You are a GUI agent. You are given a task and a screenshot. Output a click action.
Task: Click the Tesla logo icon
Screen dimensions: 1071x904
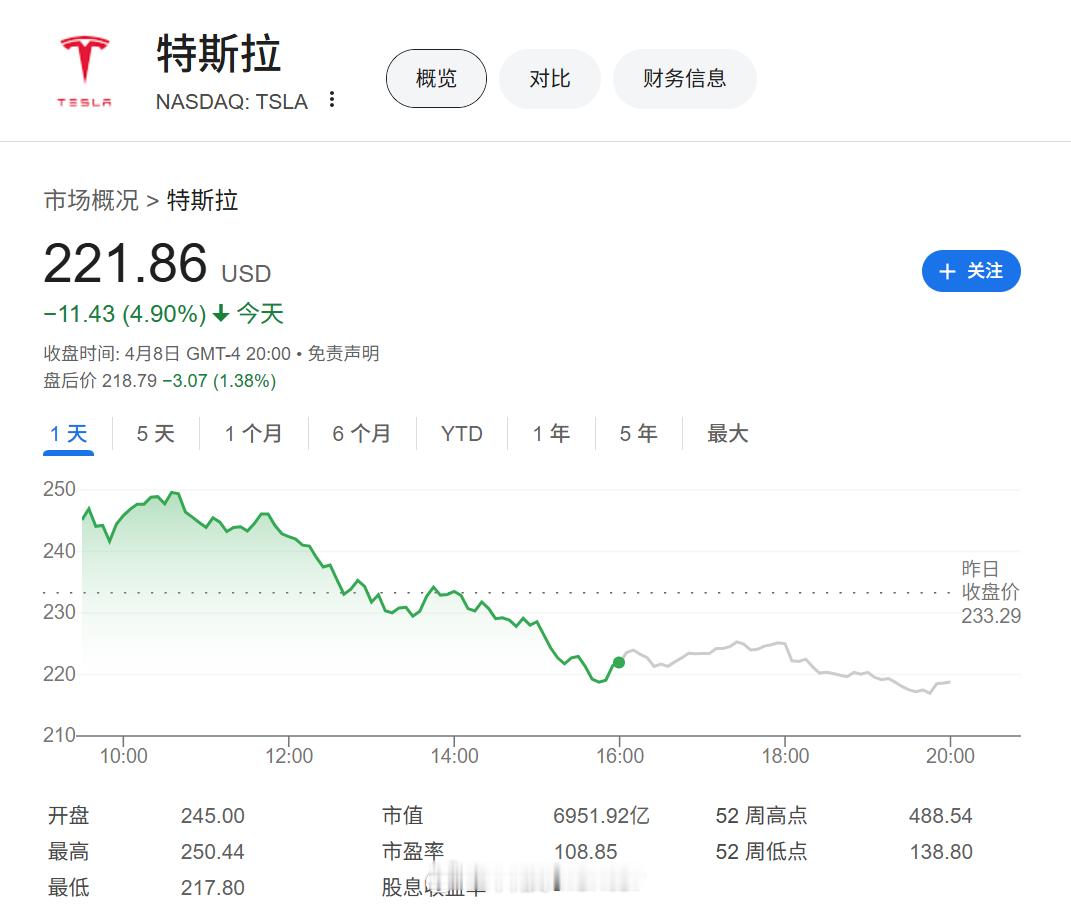(84, 71)
